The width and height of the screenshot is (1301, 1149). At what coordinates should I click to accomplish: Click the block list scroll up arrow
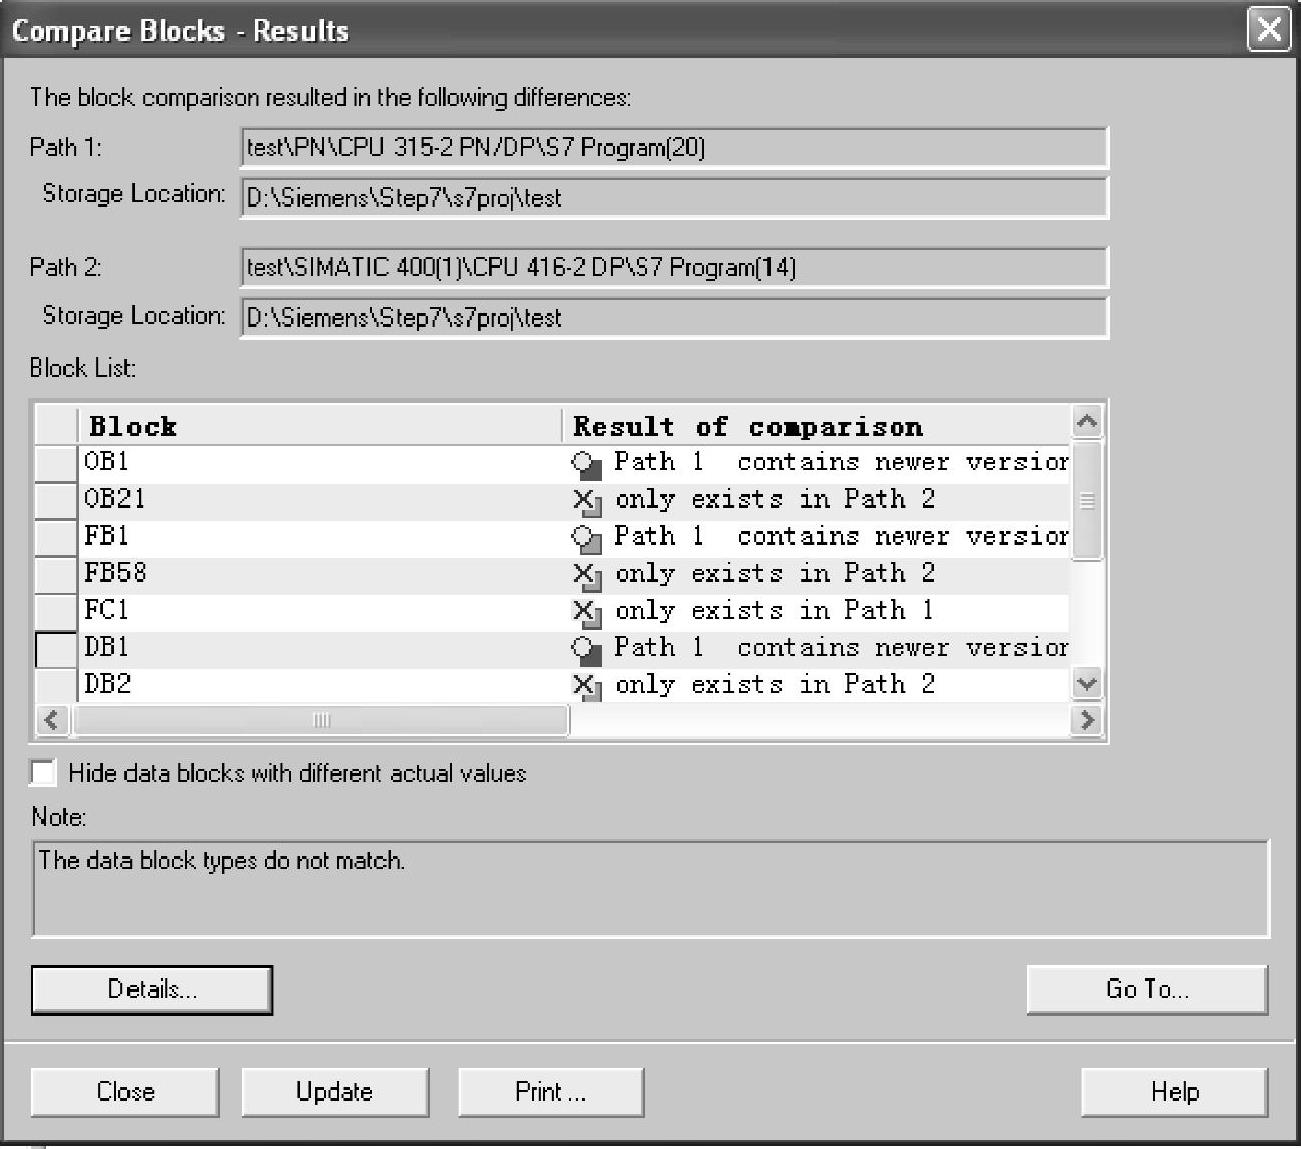click(1087, 422)
